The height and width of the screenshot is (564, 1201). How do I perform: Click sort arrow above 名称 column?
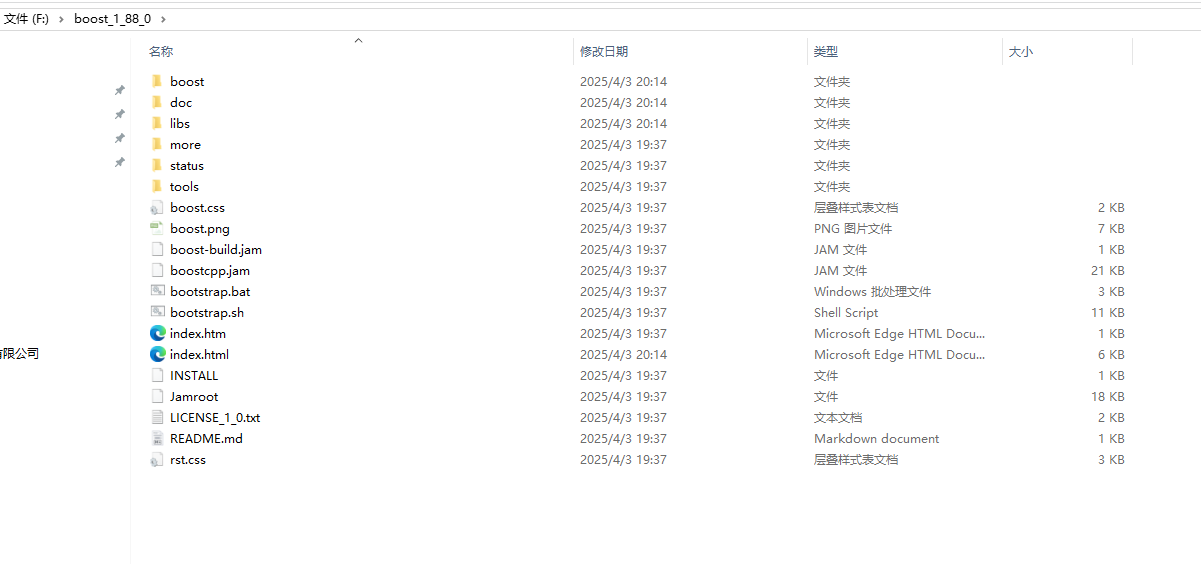[358, 41]
